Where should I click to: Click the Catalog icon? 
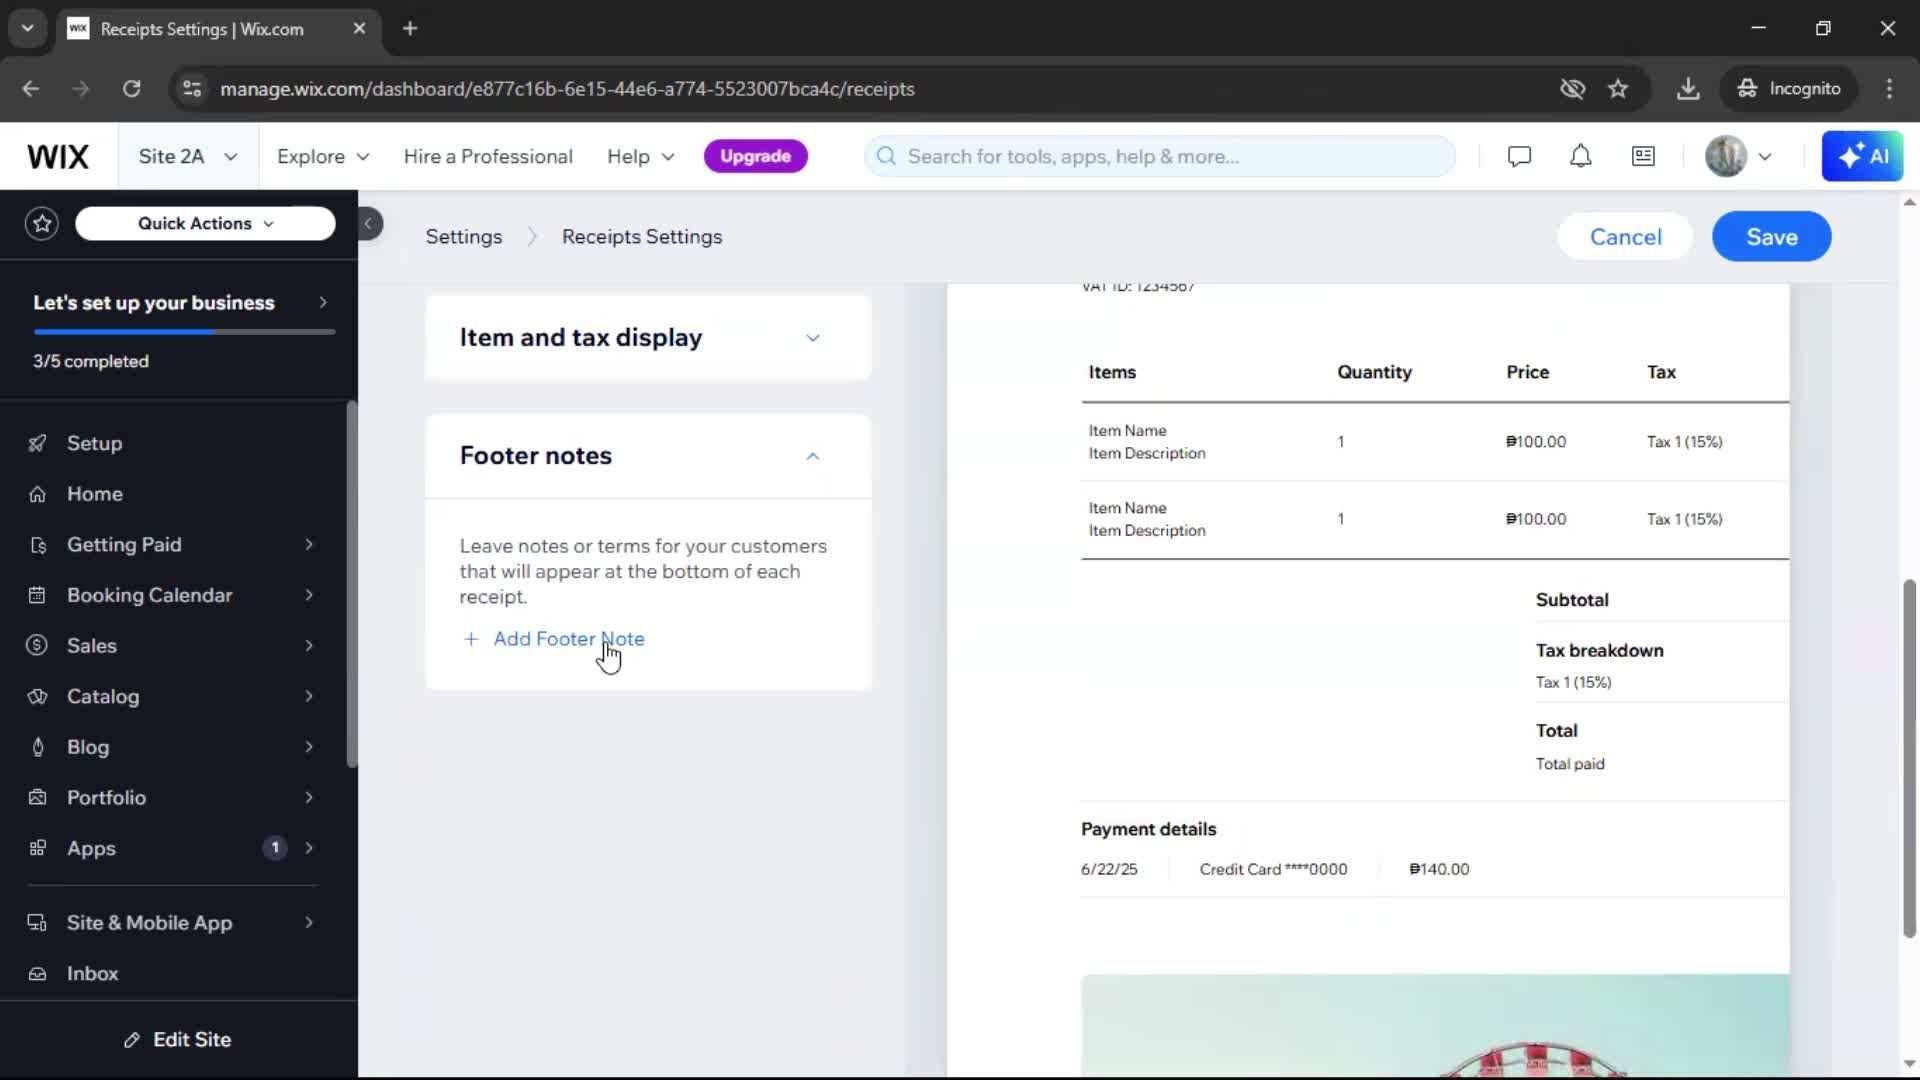click(37, 696)
